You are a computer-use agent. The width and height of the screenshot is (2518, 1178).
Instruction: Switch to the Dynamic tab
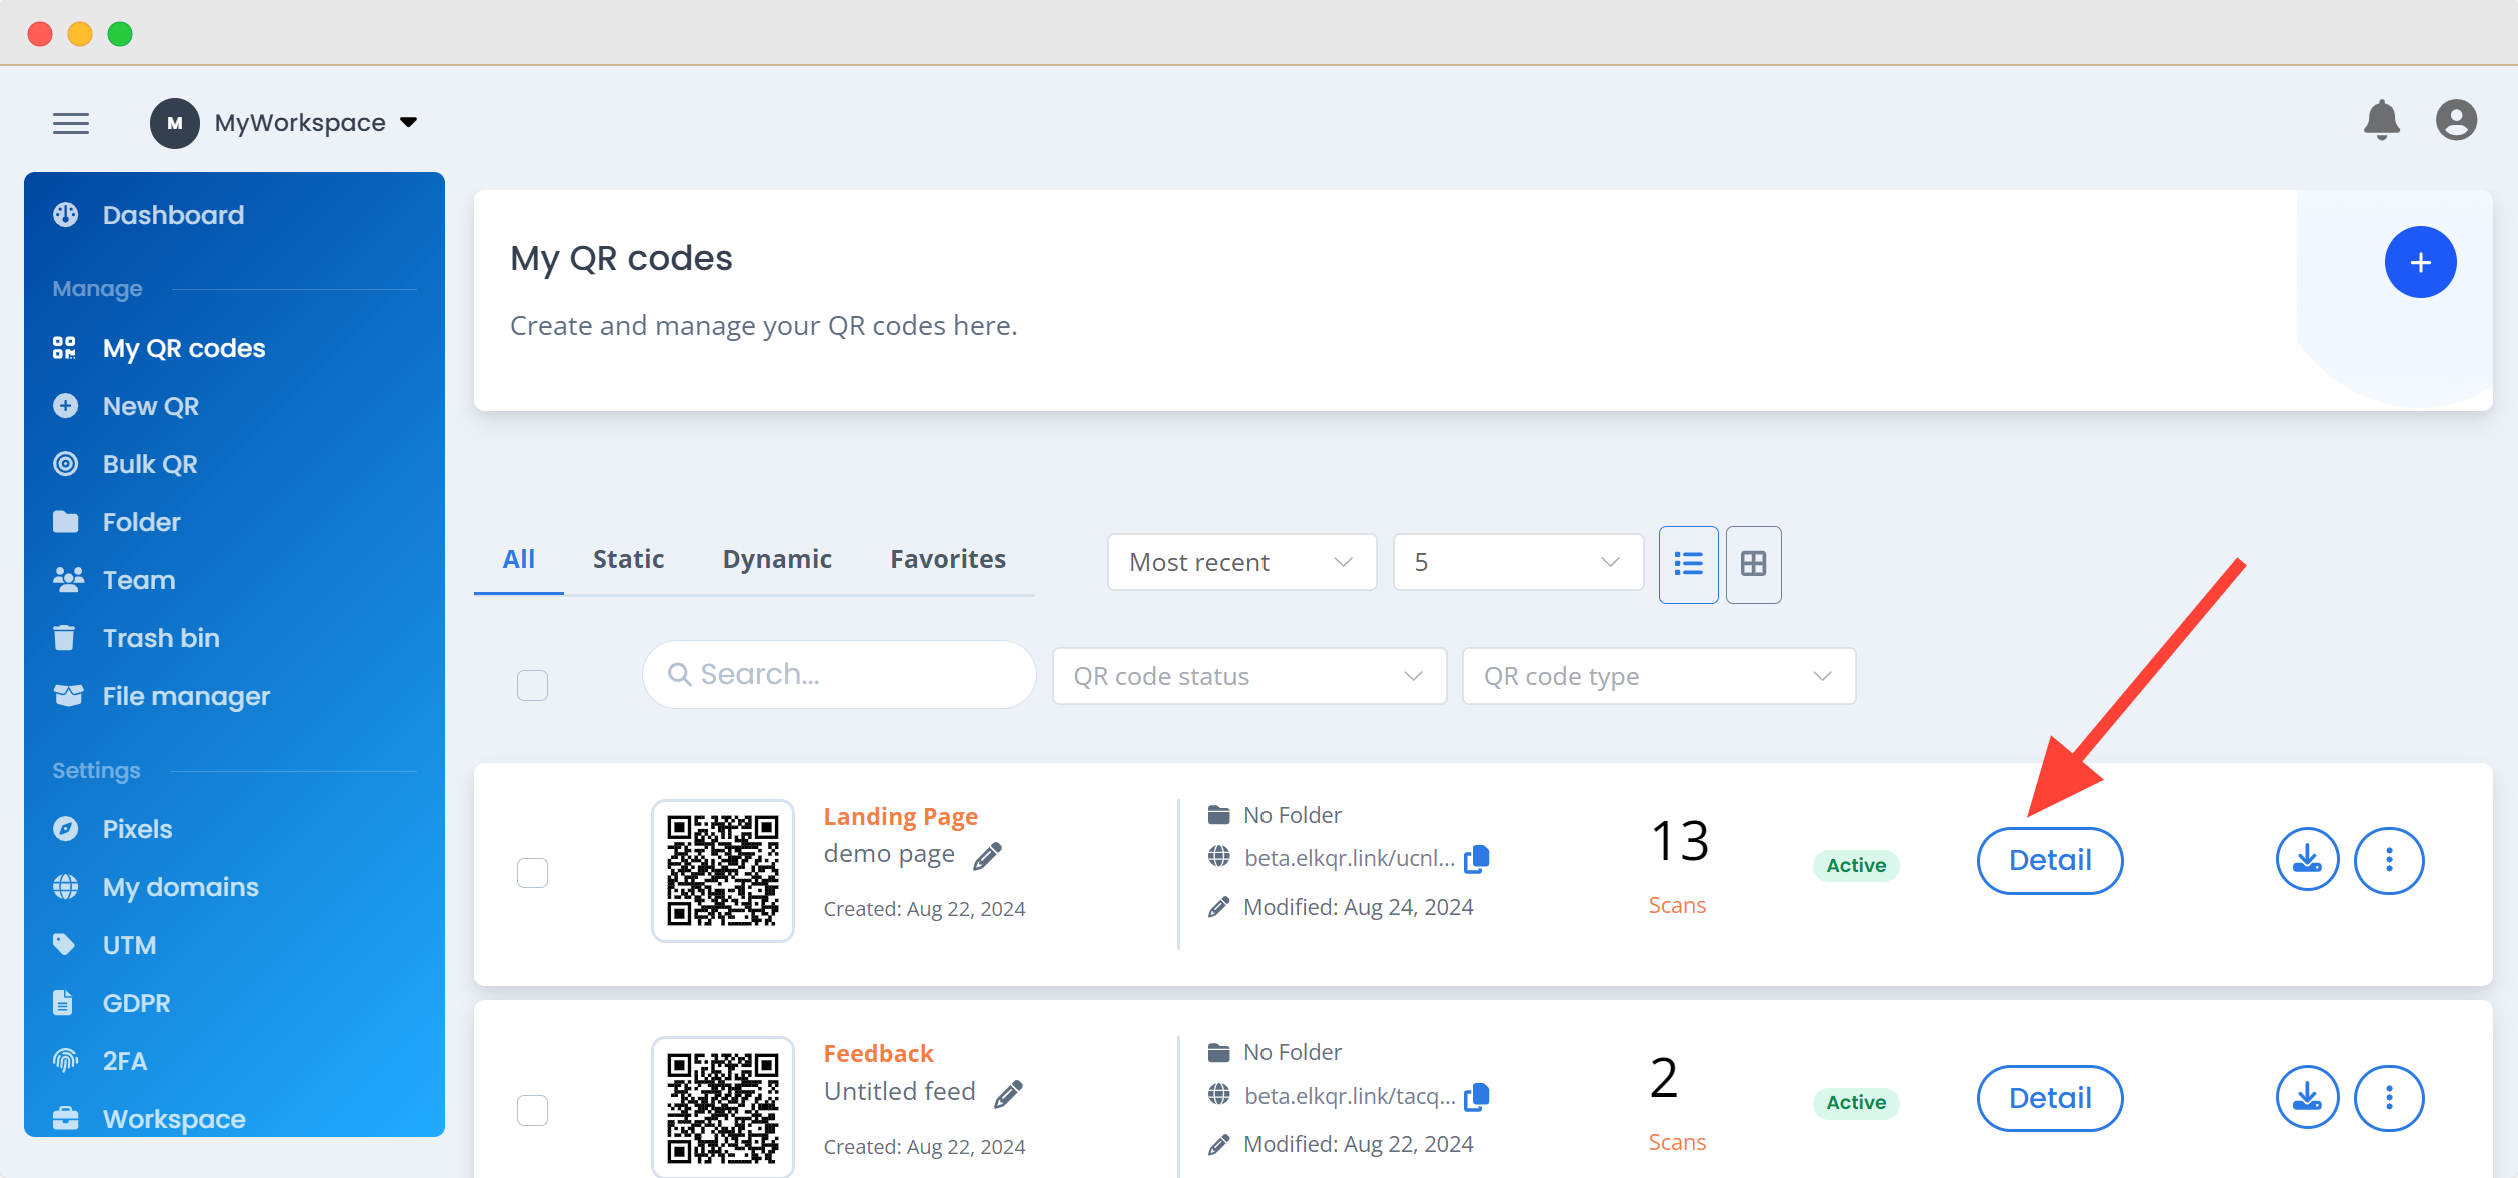(x=777, y=559)
